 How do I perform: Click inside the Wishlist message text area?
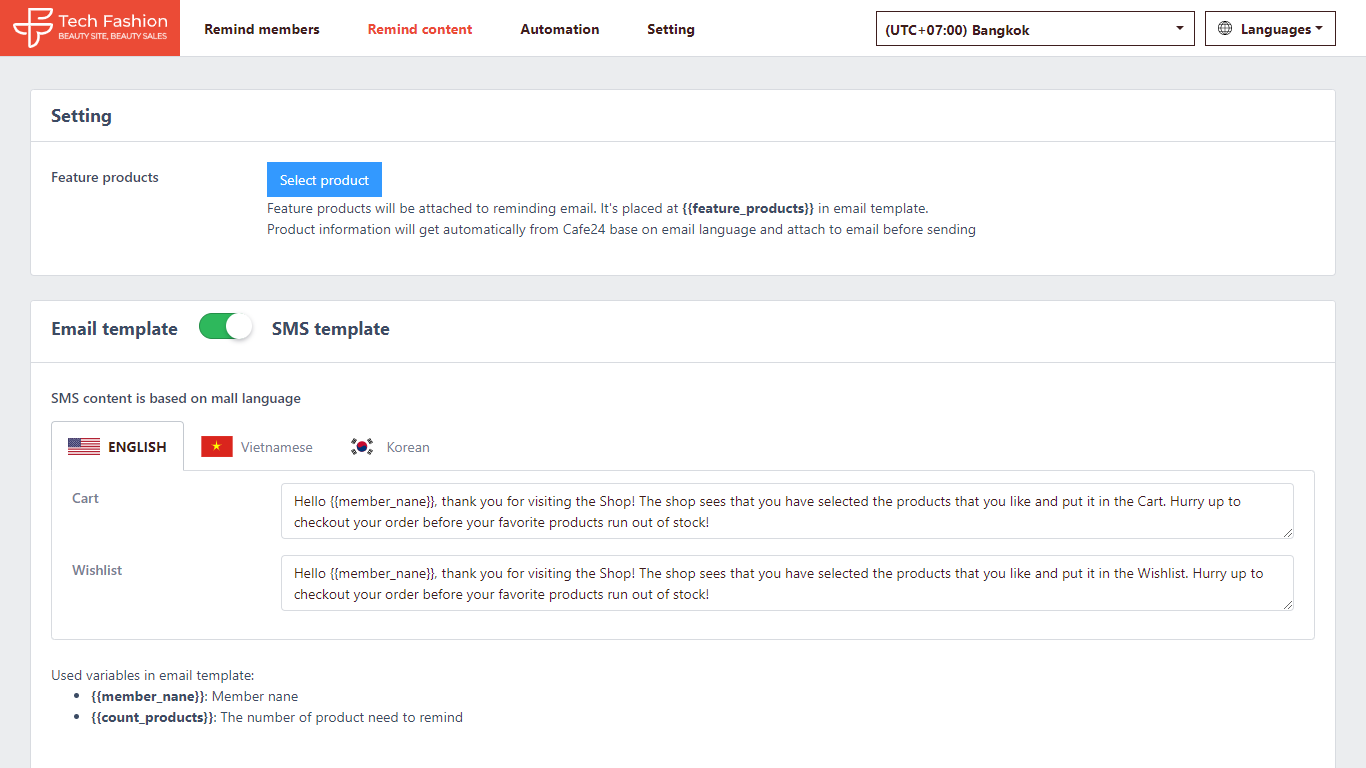[786, 583]
